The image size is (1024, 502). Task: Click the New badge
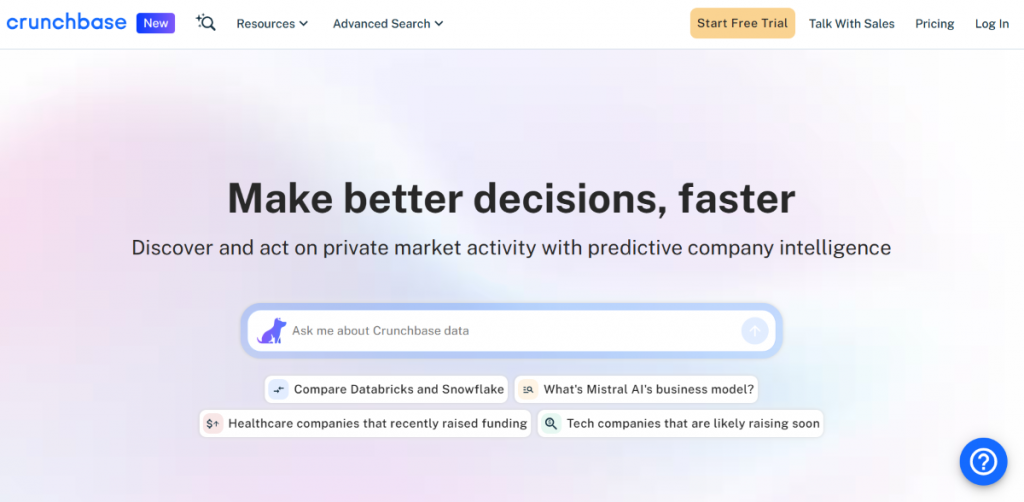click(156, 23)
